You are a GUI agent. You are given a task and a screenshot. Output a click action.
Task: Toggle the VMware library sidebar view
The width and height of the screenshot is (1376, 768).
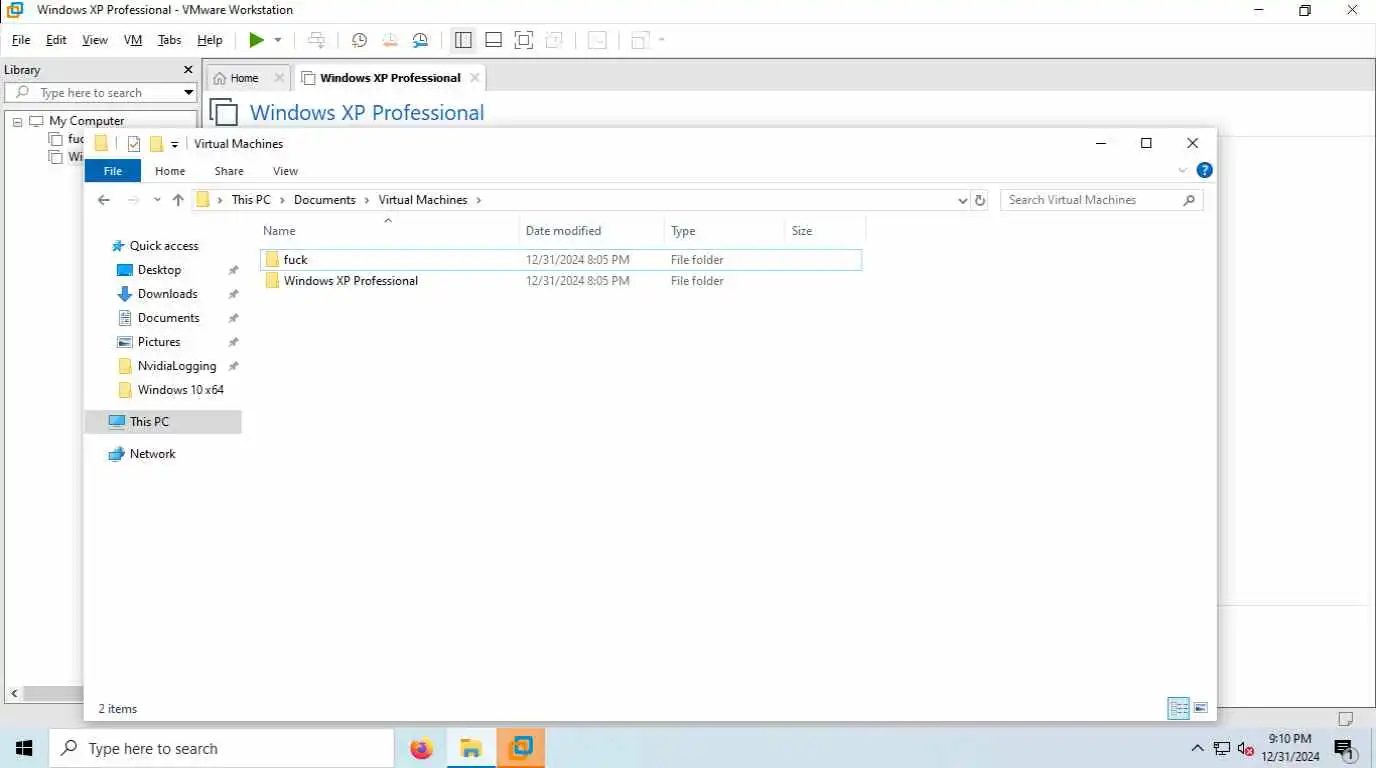pos(463,40)
